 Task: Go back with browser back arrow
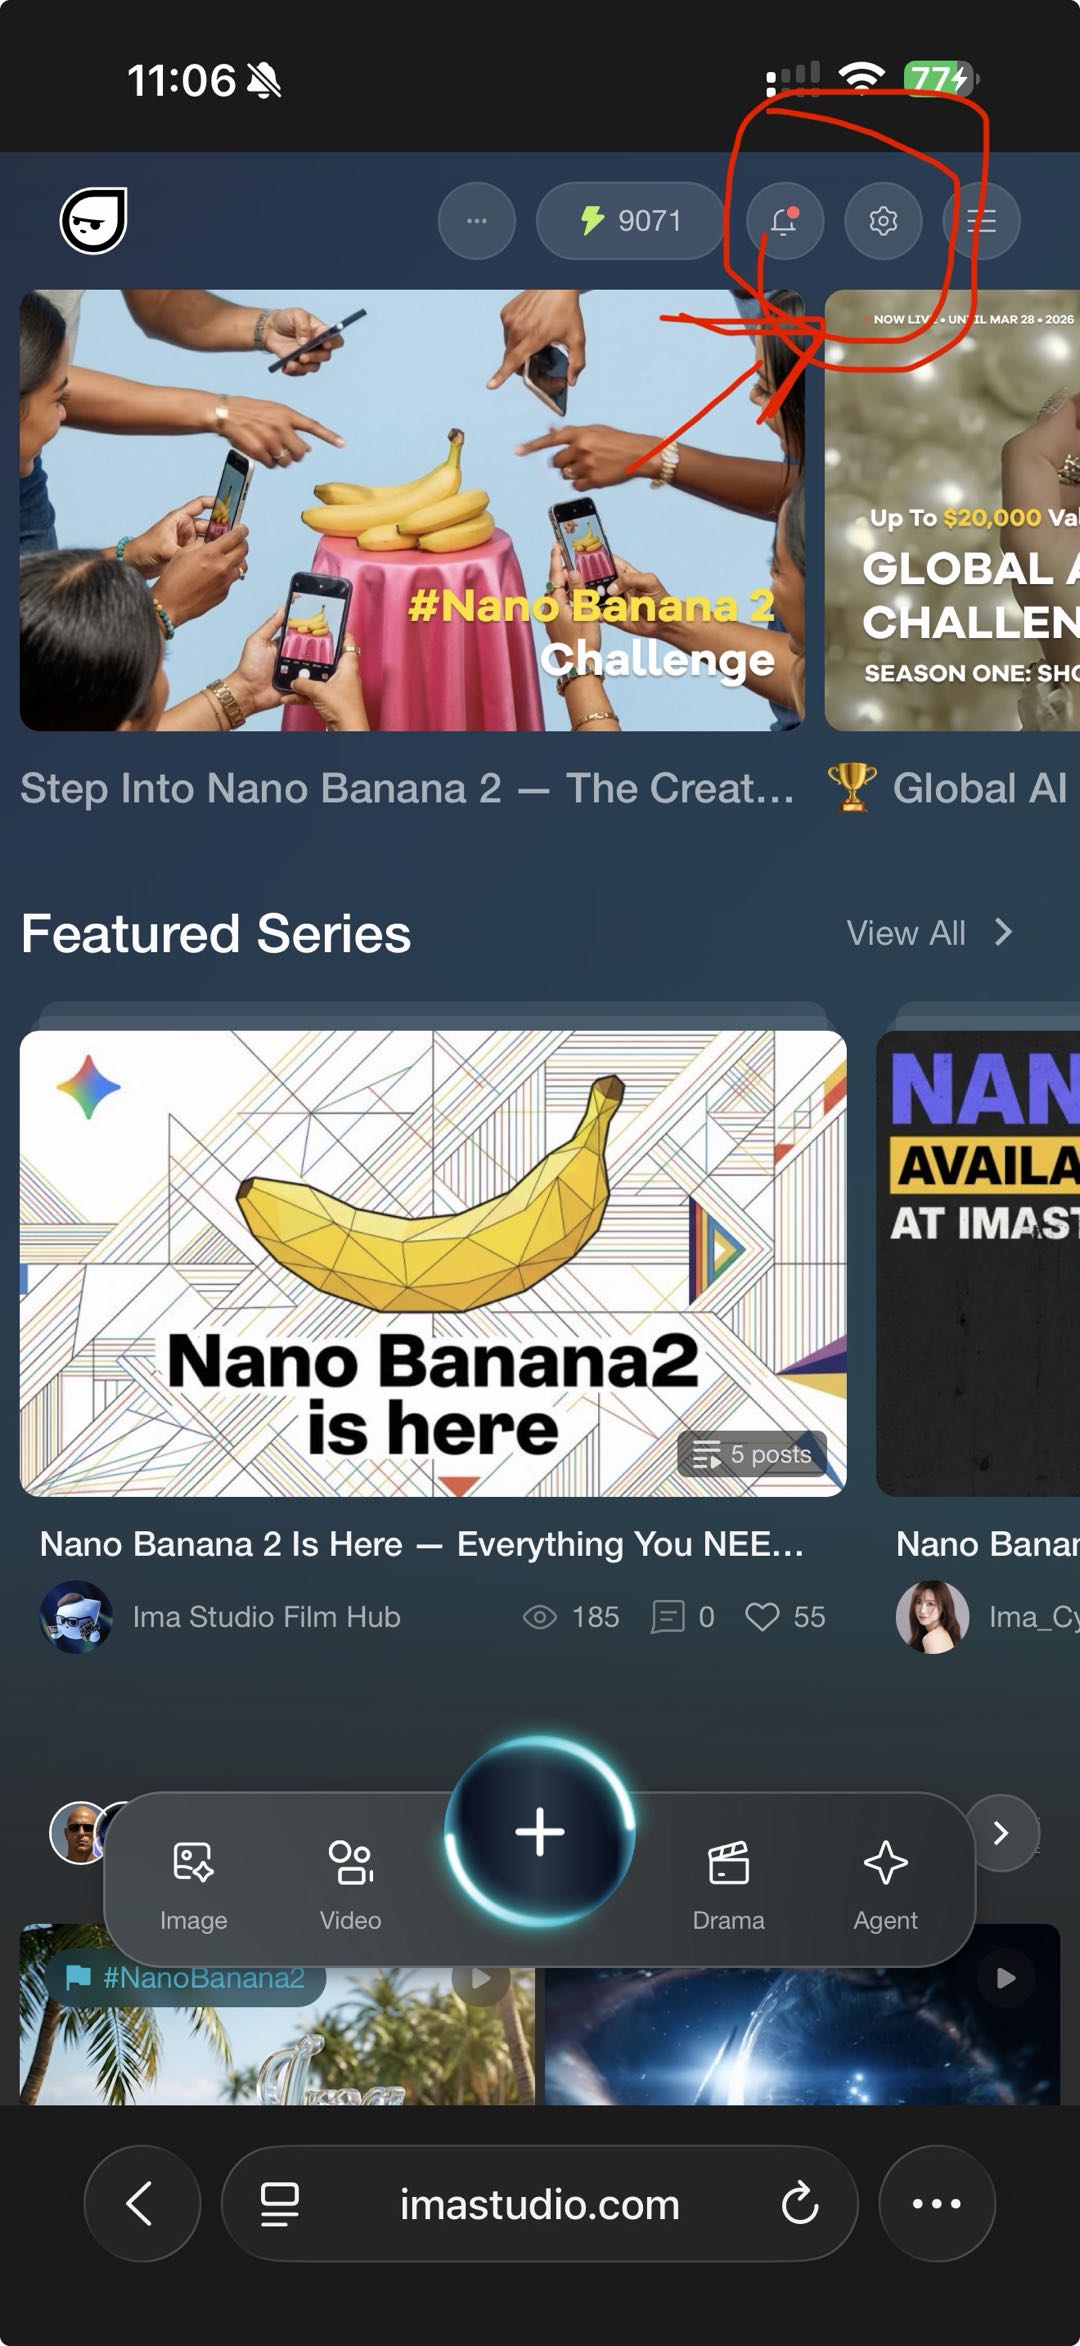point(141,2203)
